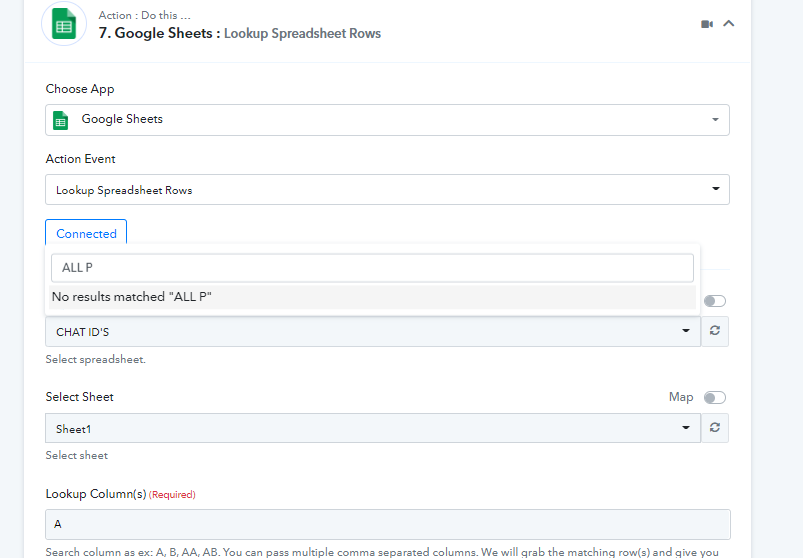The height and width of the screenshot is (558, 803).
Task: Open the CHAT ID'S spreadsheet dropdown
Action: click(373, 332)
